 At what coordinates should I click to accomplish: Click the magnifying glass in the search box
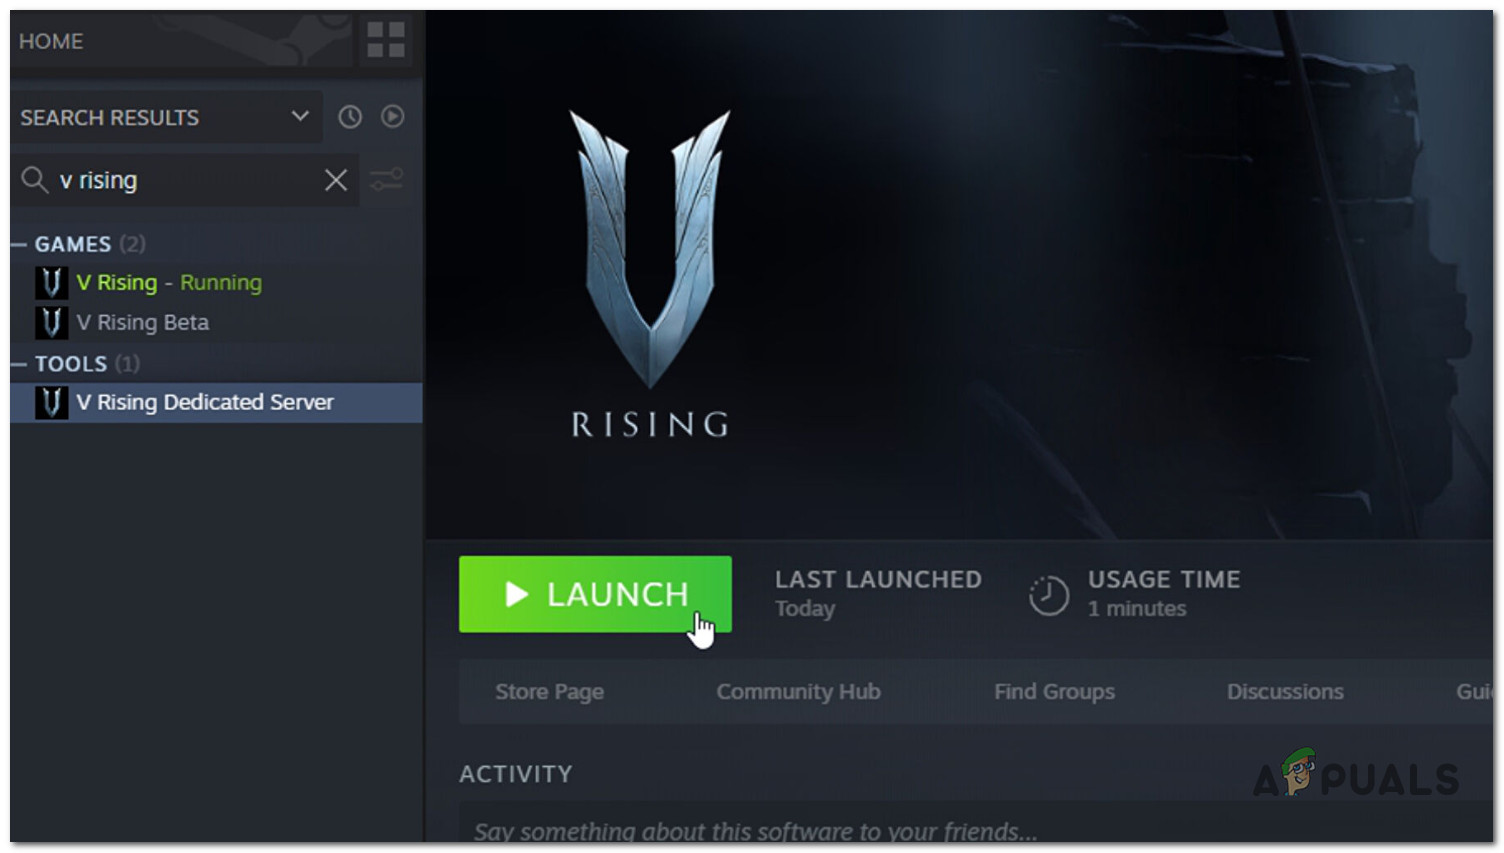[x=35, y=180]
